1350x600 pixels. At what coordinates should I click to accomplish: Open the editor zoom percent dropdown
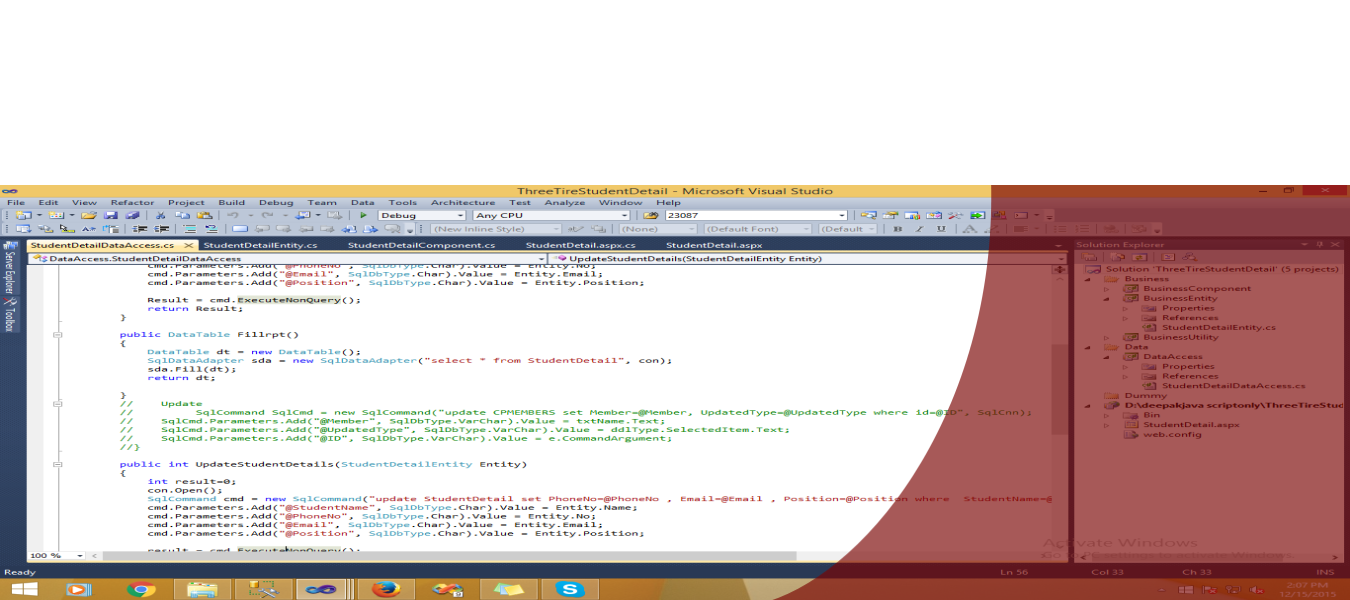[82, 555]
